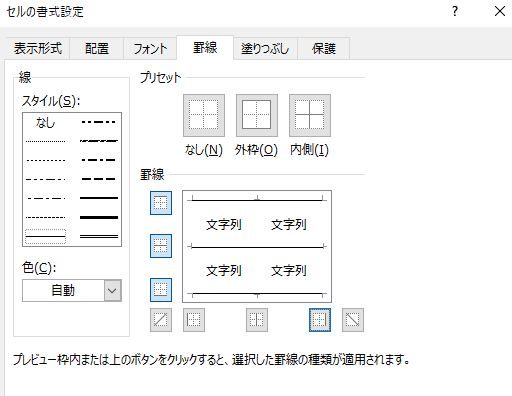Choose the medium dashed line style
512x396 pixels.
click(99, 179)
